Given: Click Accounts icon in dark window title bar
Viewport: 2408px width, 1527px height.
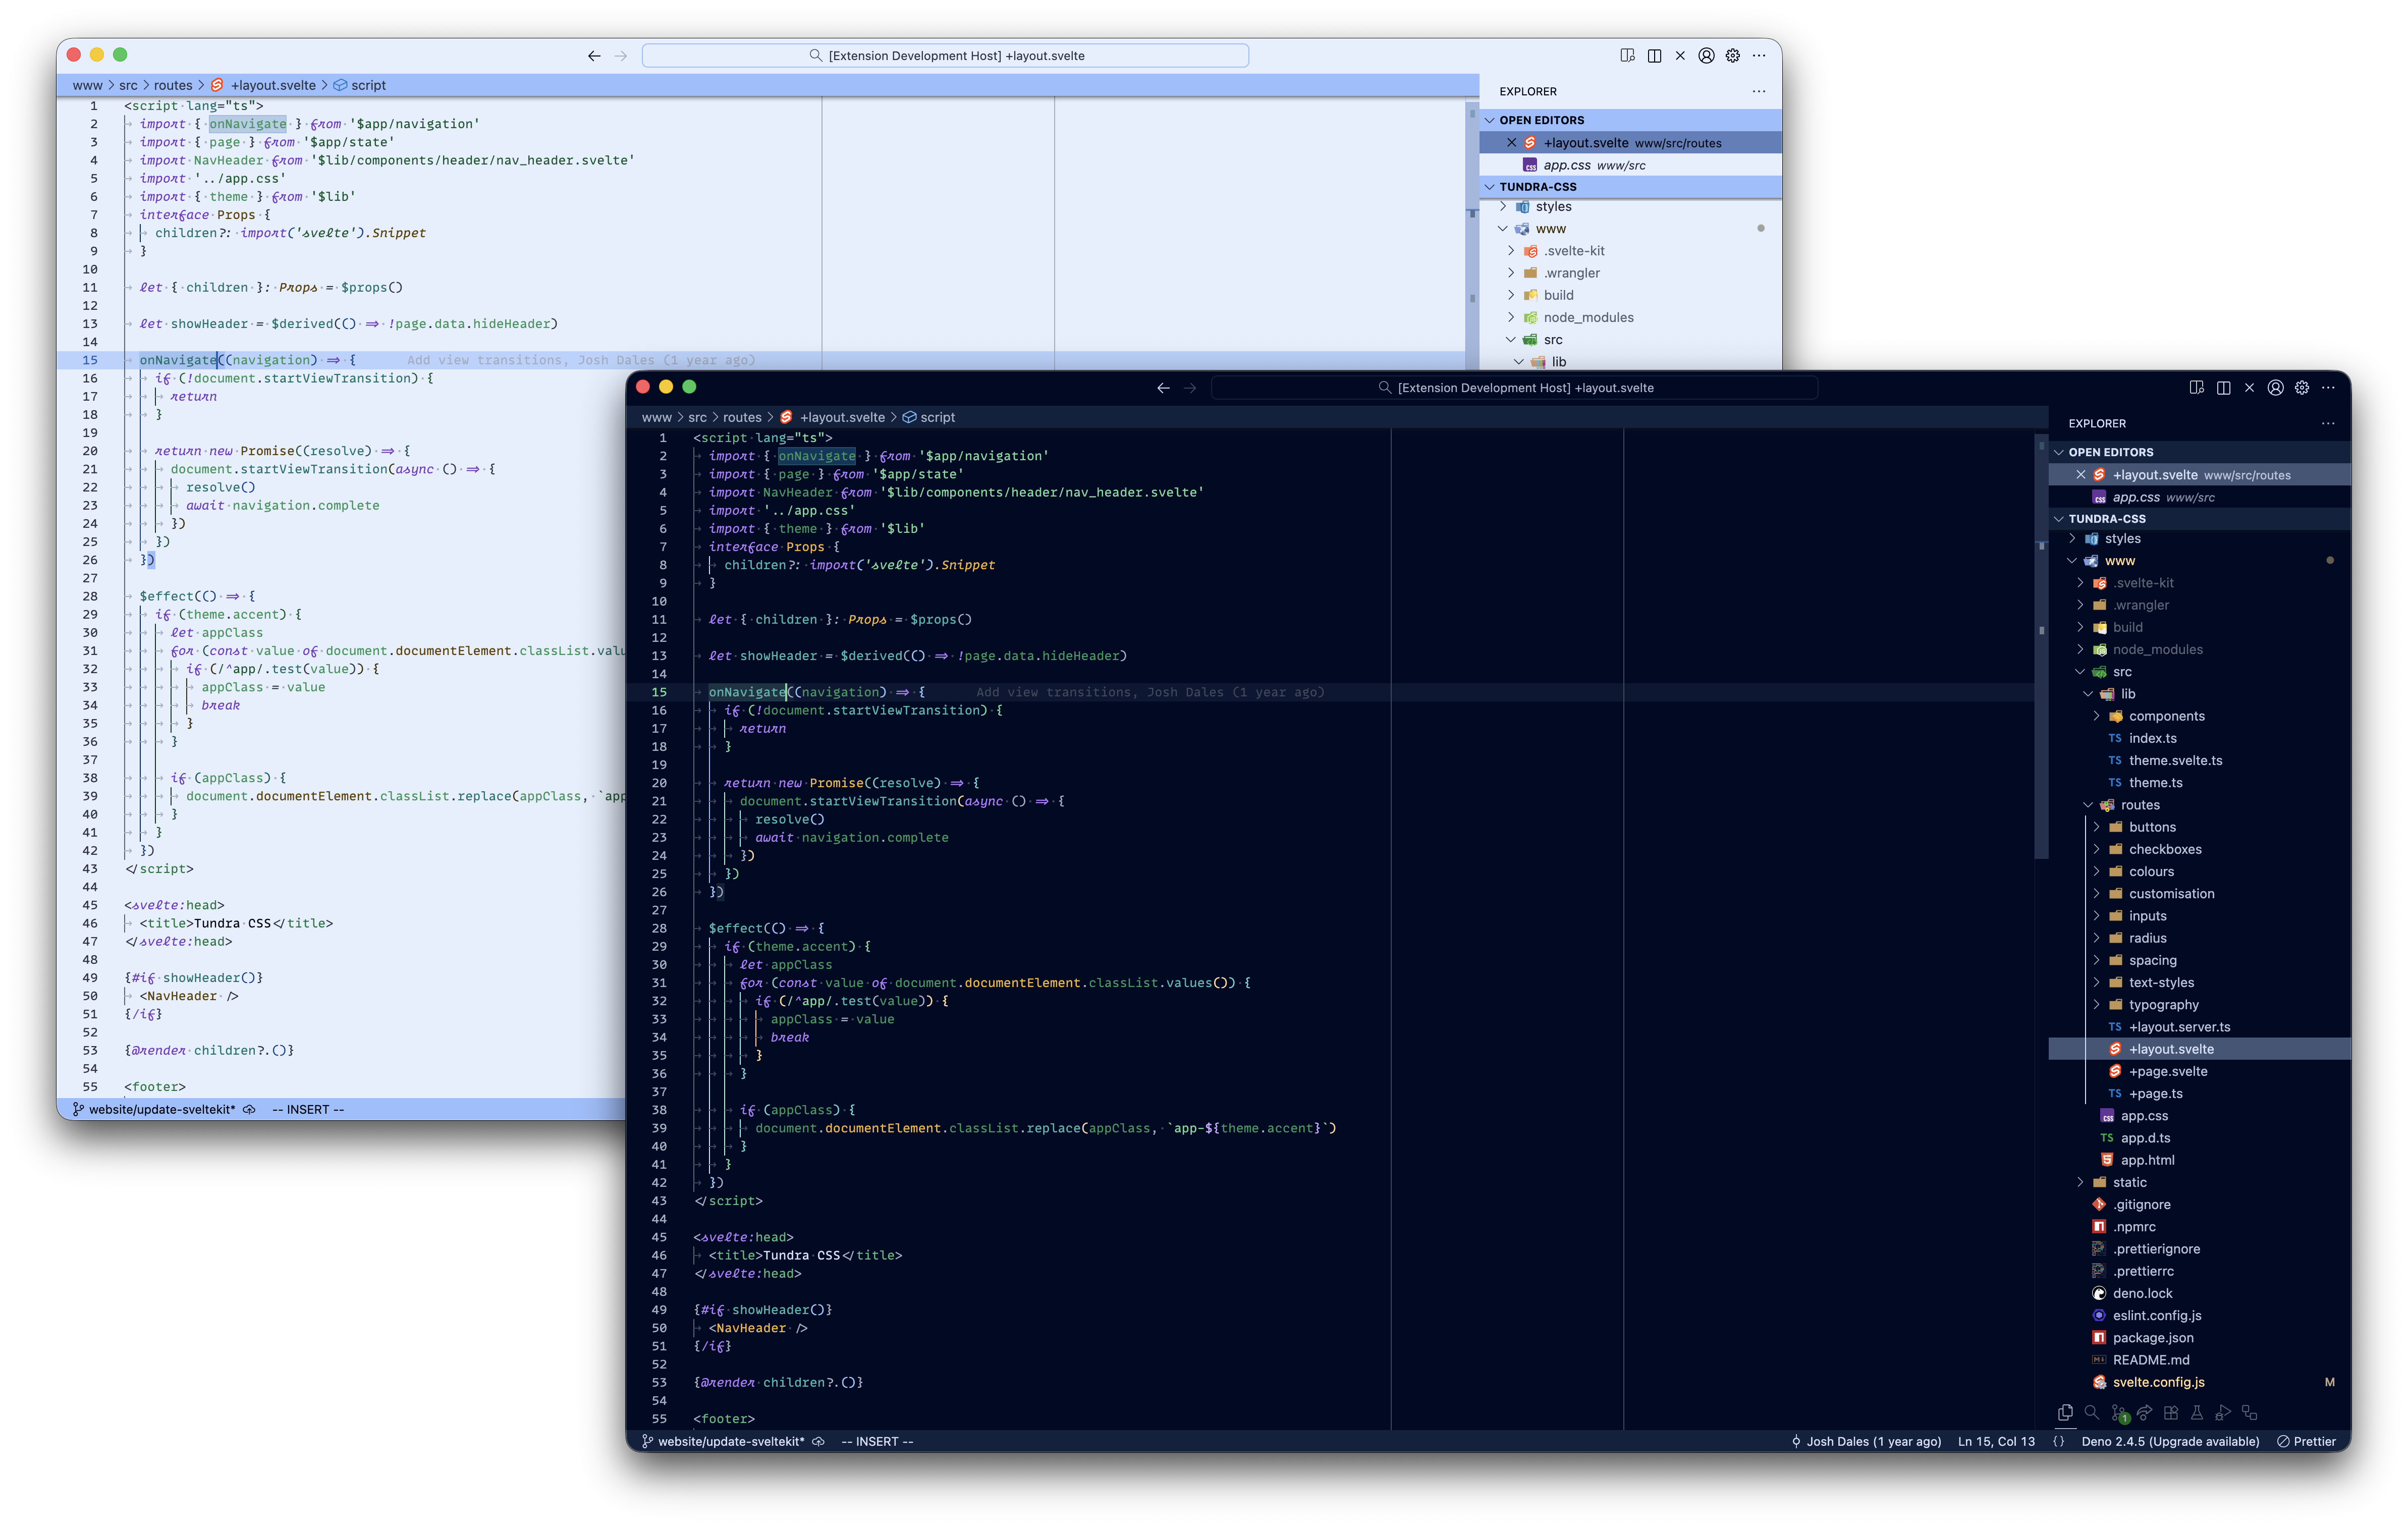Looking at the screenshot, I should (2275, 388).
